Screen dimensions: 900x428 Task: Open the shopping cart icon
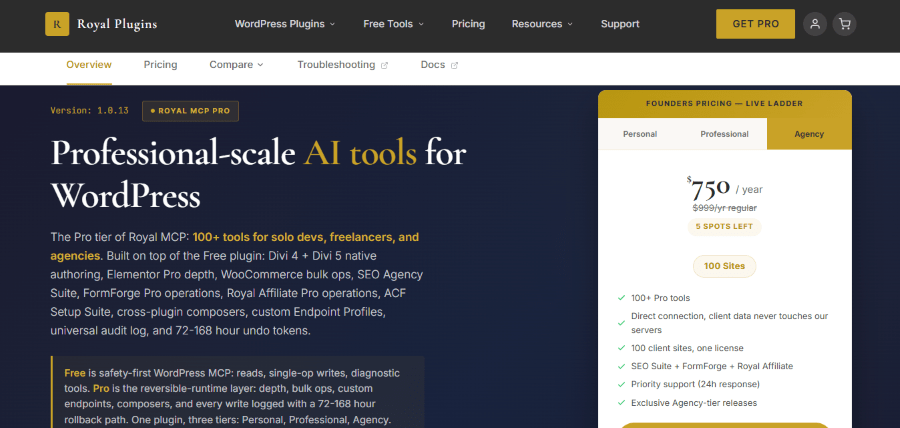tap(844, 24)
